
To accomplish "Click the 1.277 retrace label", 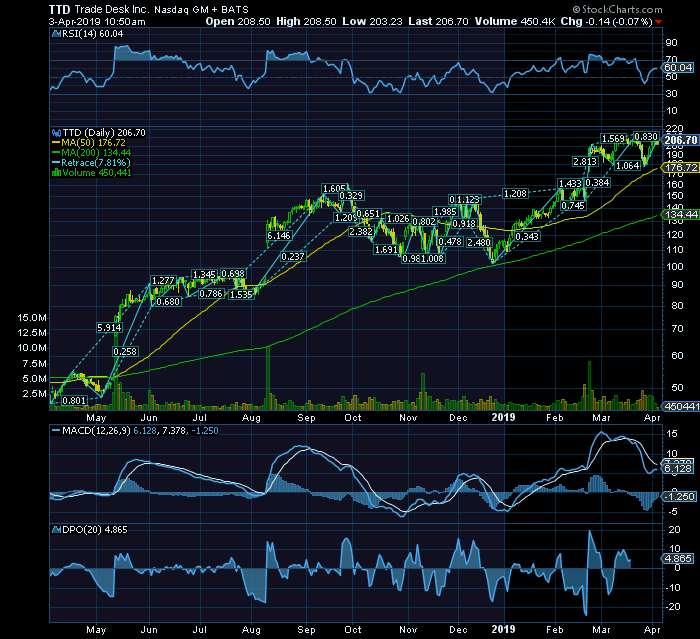I will [x=163, y=281].
